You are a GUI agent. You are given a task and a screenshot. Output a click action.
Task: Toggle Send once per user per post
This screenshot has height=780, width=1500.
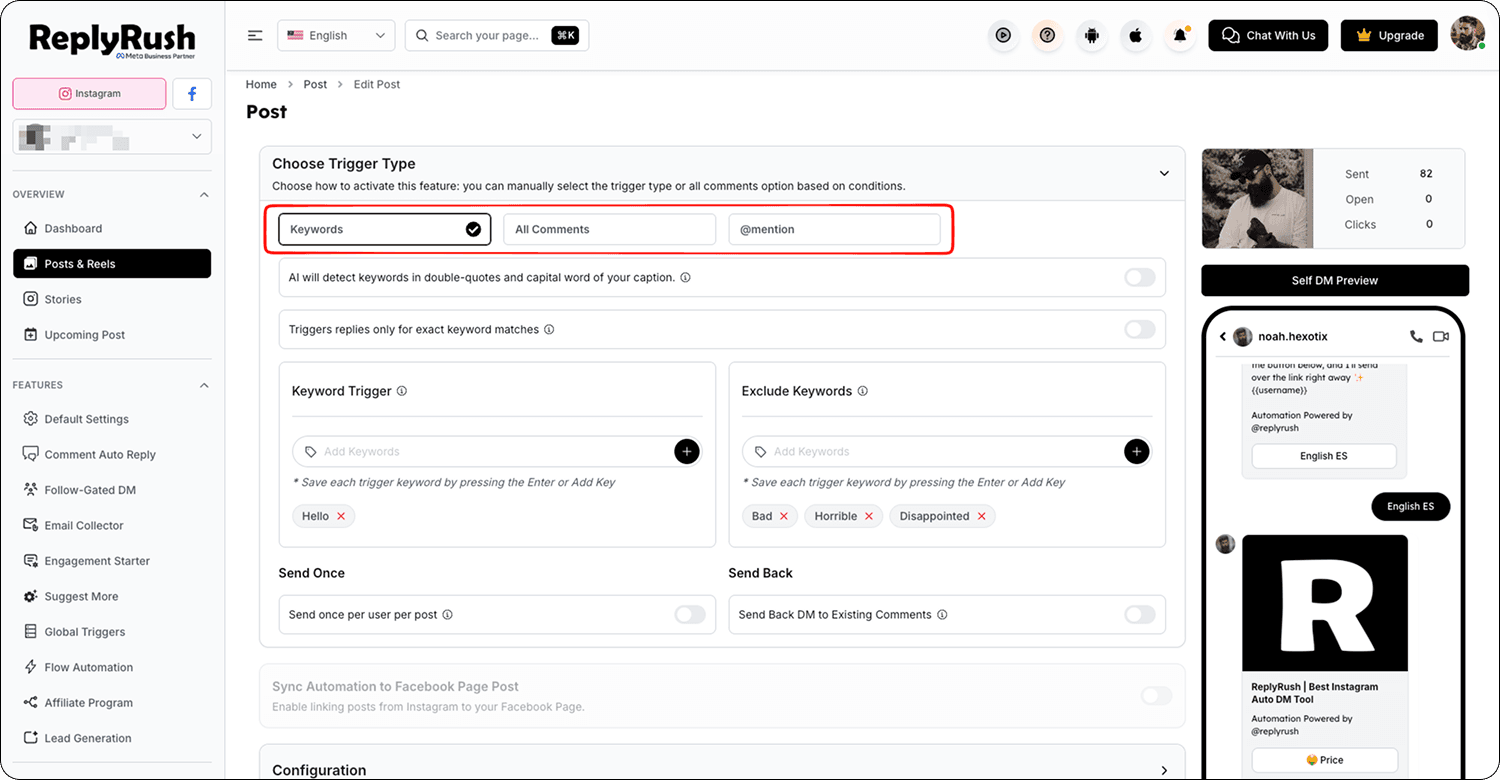point(689,615)
